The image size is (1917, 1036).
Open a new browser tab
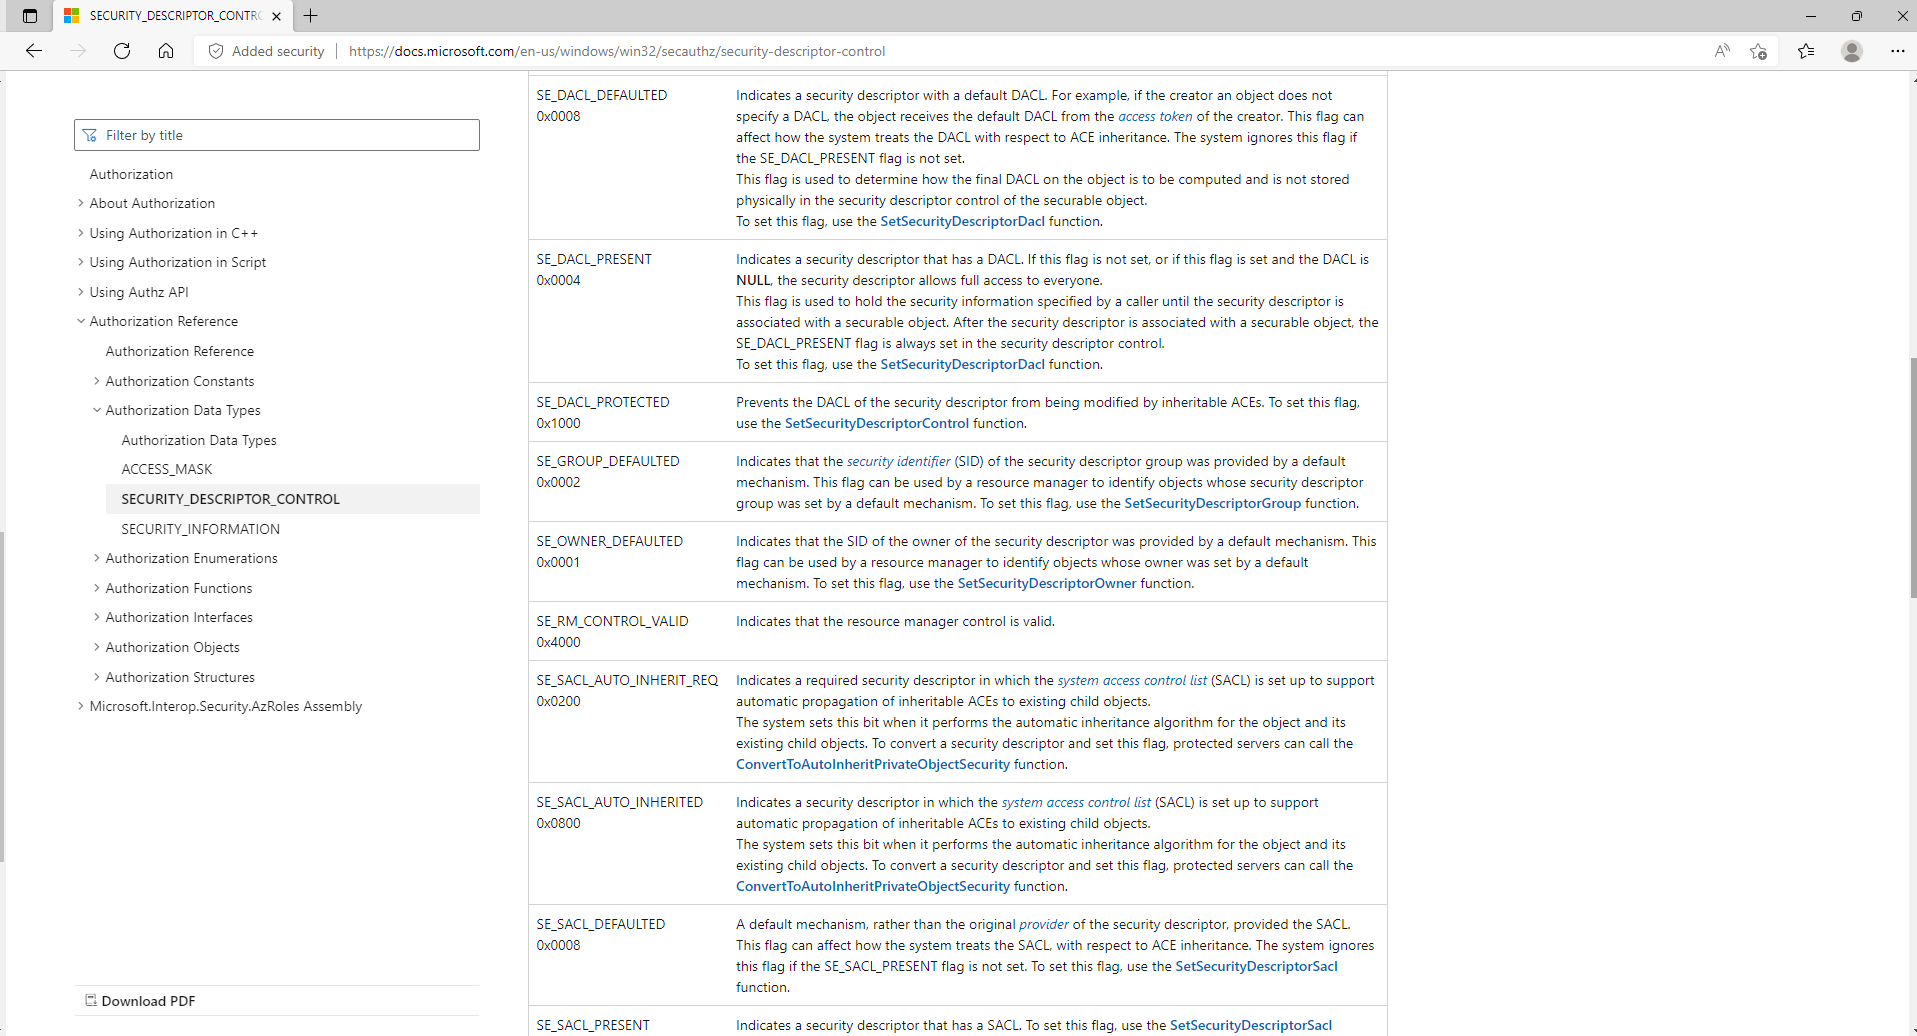click(311, 16)
